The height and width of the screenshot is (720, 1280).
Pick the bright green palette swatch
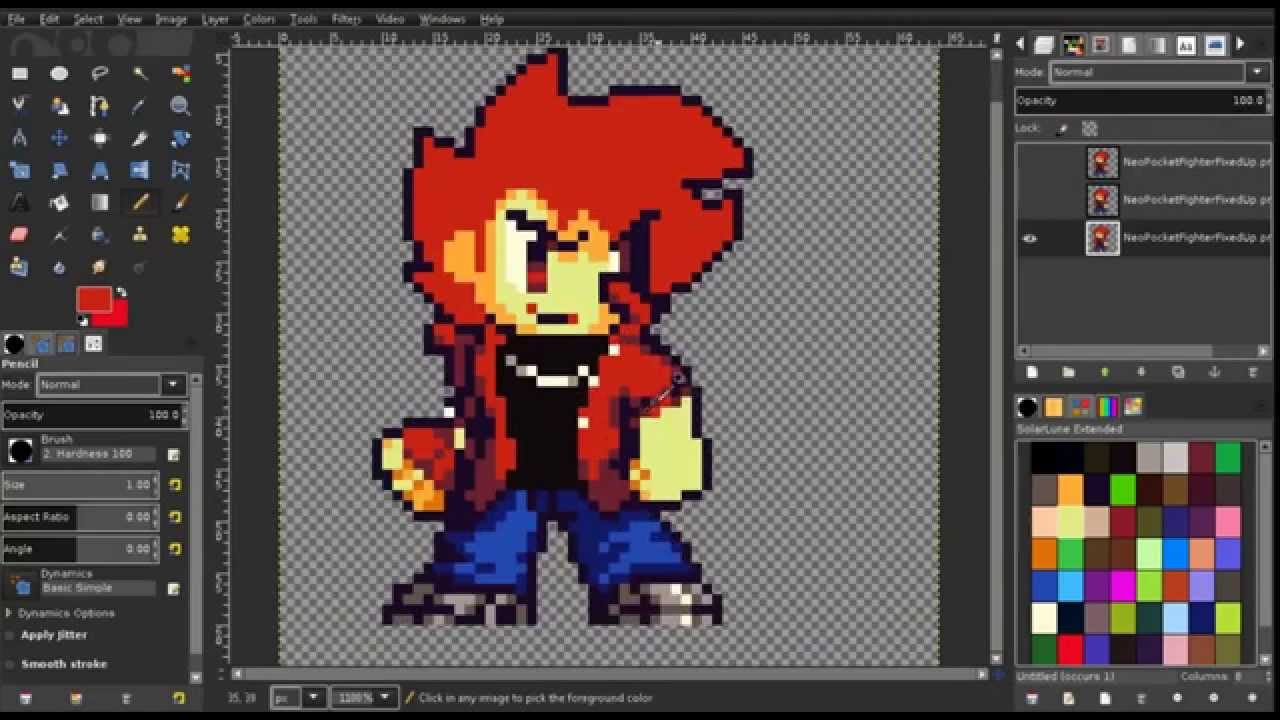(x=1123, y=490)
